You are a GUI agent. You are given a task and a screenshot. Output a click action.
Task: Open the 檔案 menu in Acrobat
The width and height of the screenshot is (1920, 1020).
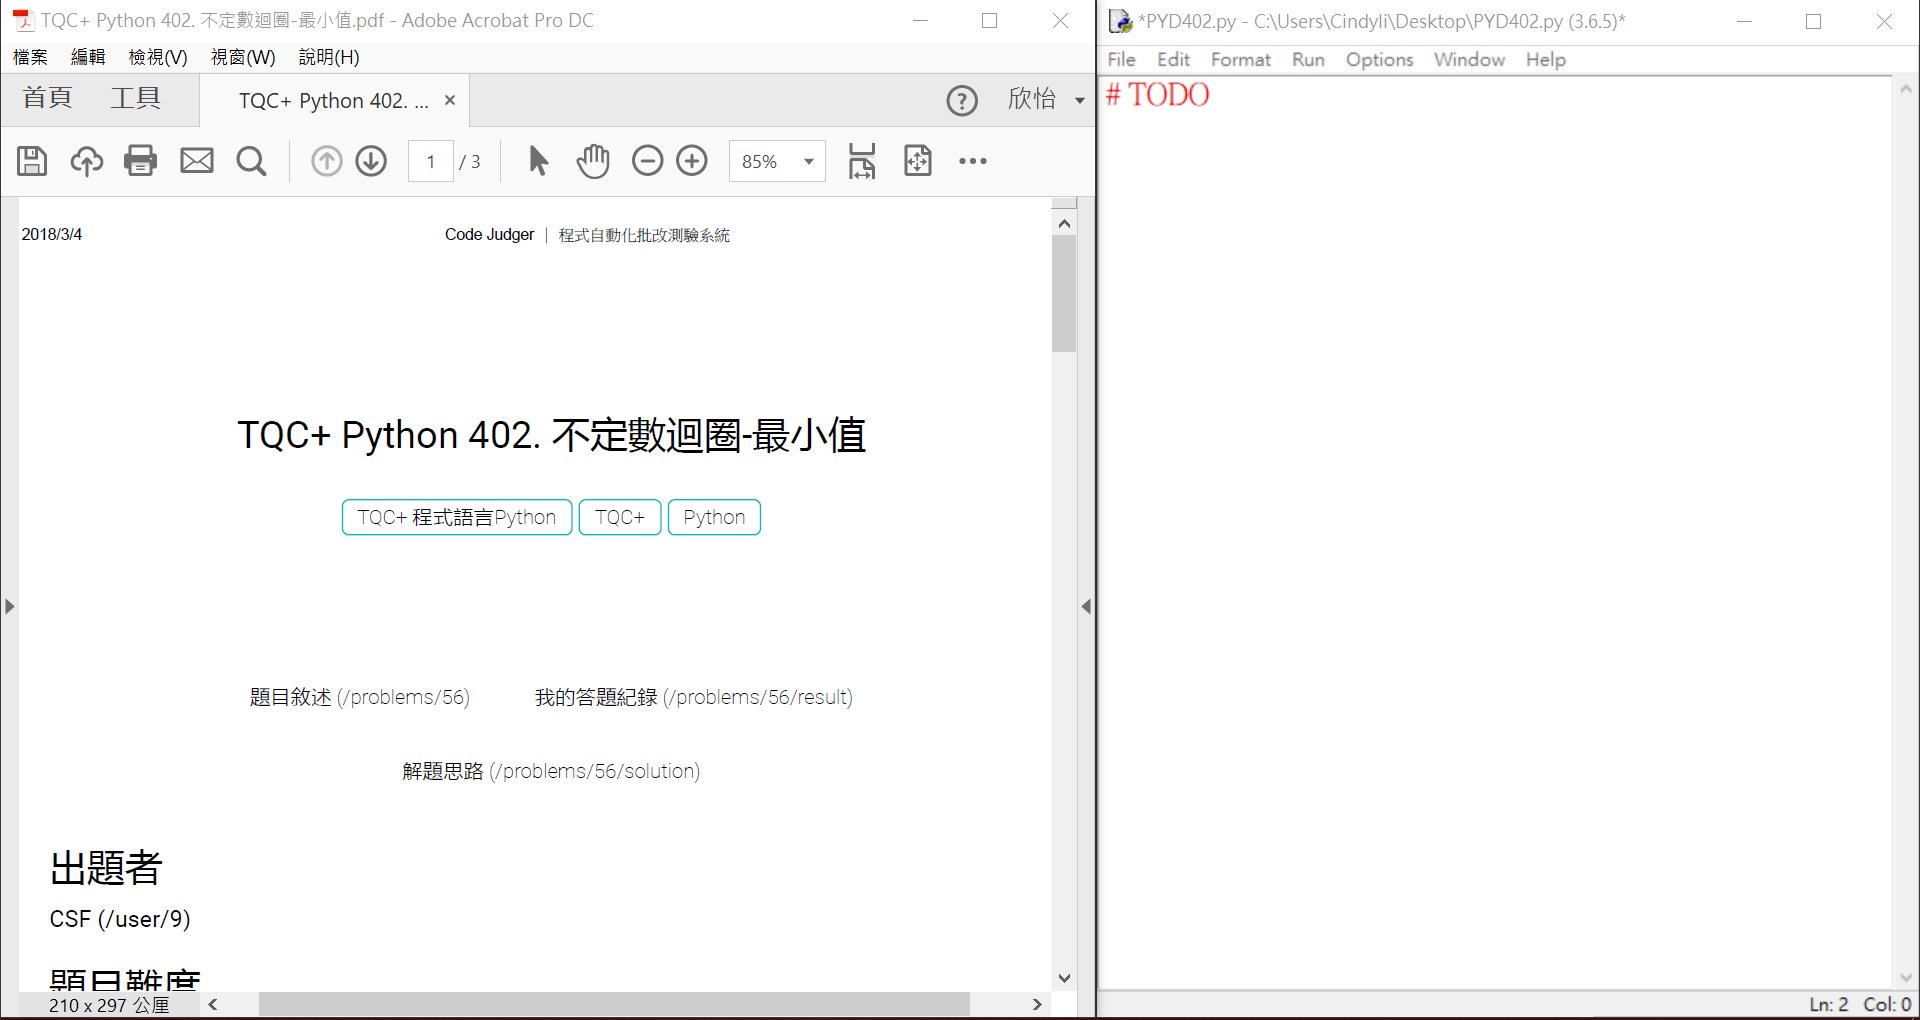click(30, 57)
